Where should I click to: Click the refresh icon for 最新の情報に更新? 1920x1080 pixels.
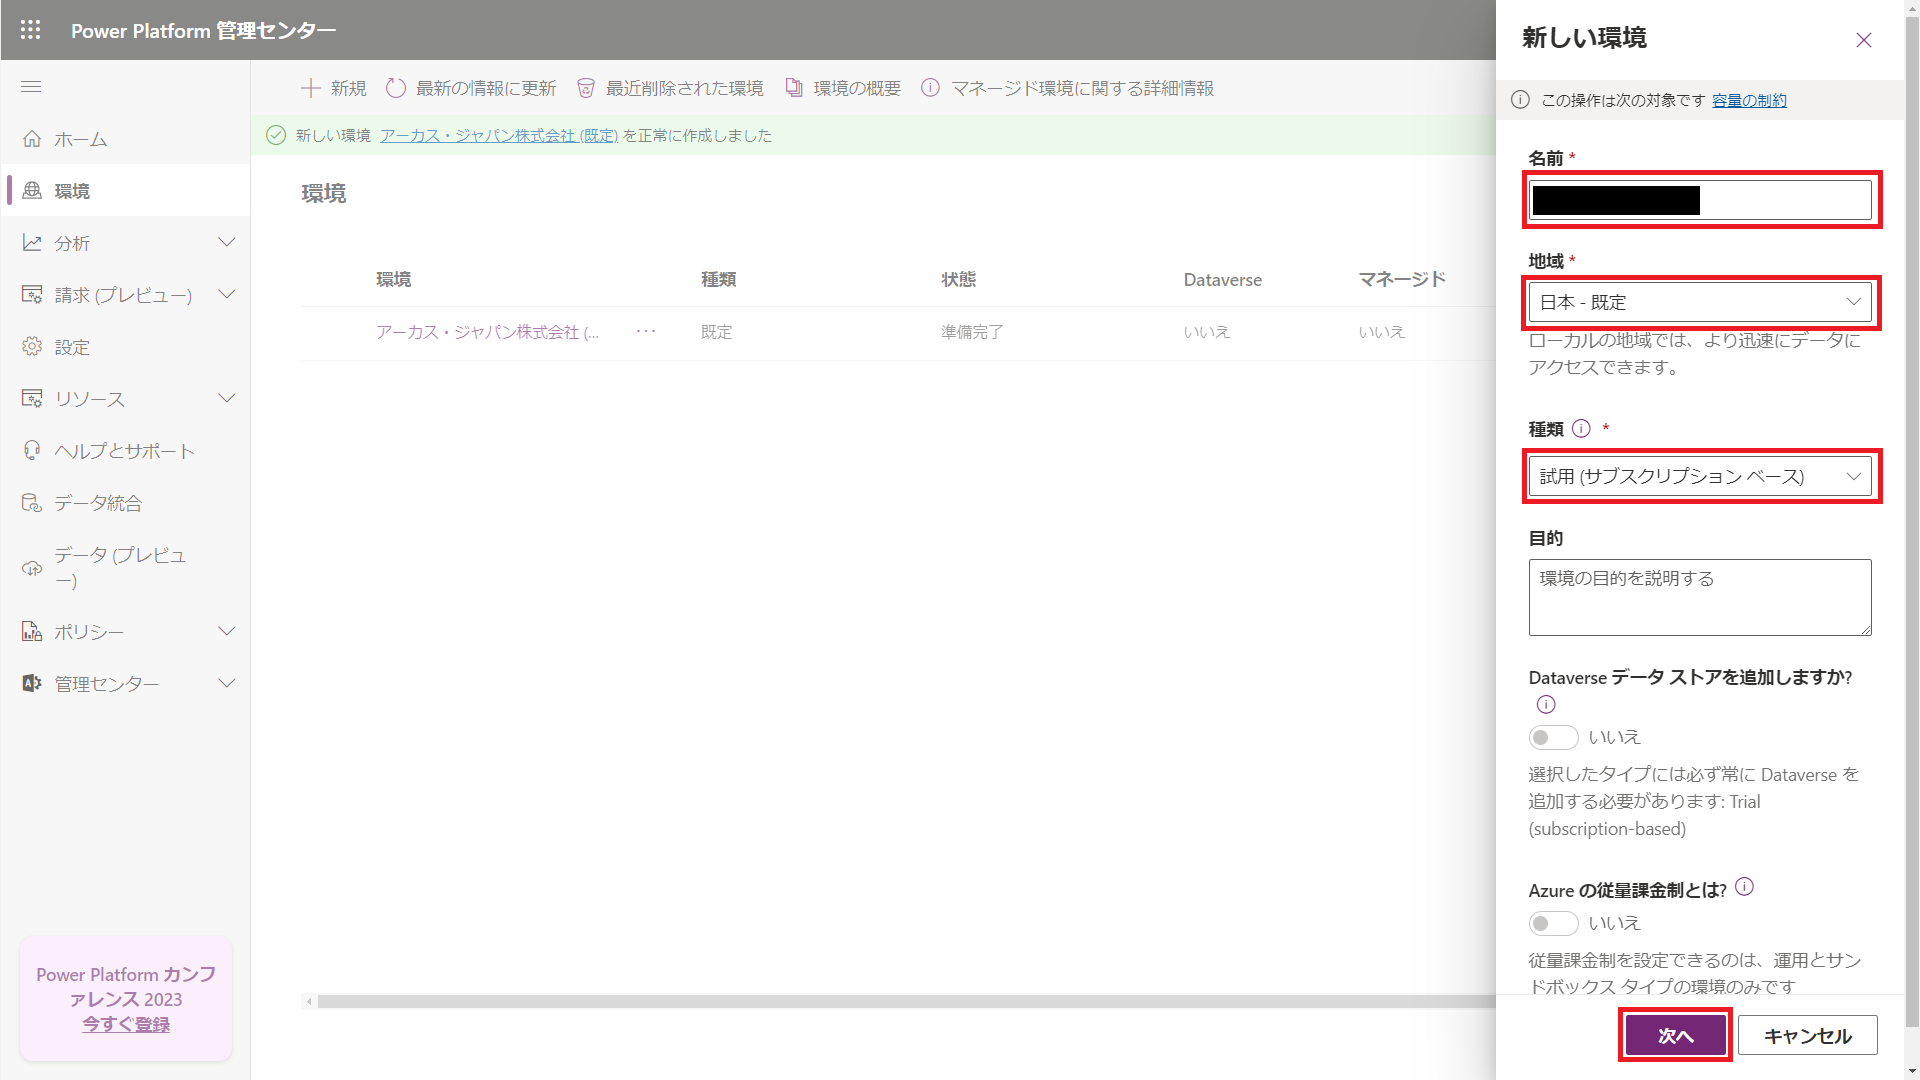point(396,88)
